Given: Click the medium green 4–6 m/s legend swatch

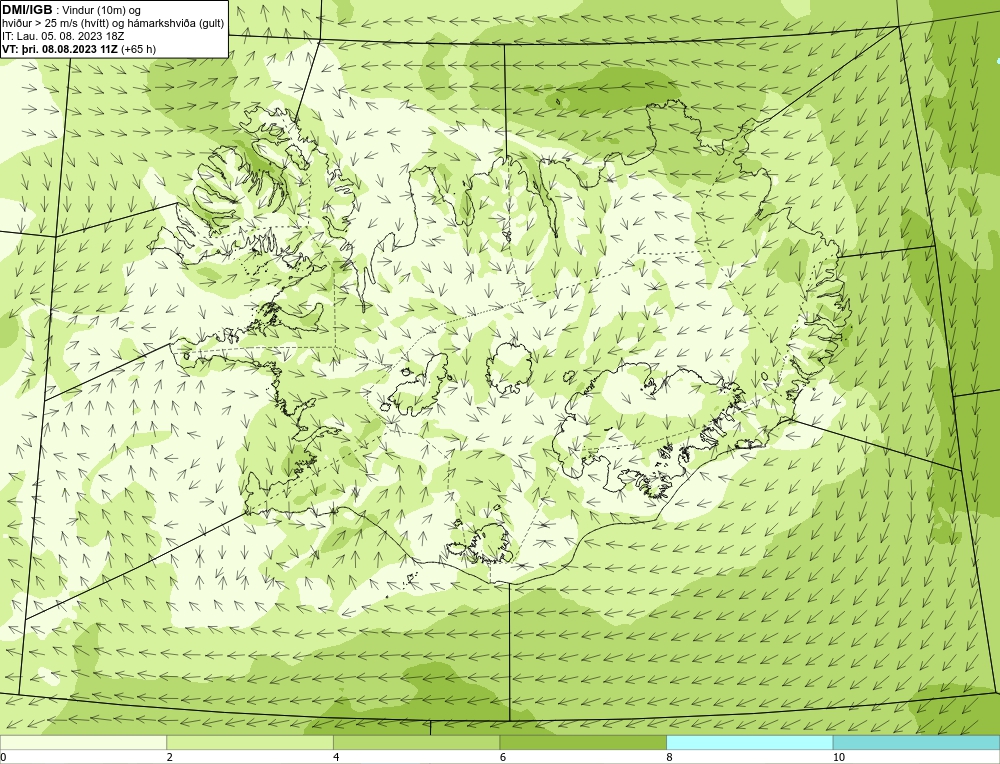Looking at the screenshot, I should click(416, 742).
